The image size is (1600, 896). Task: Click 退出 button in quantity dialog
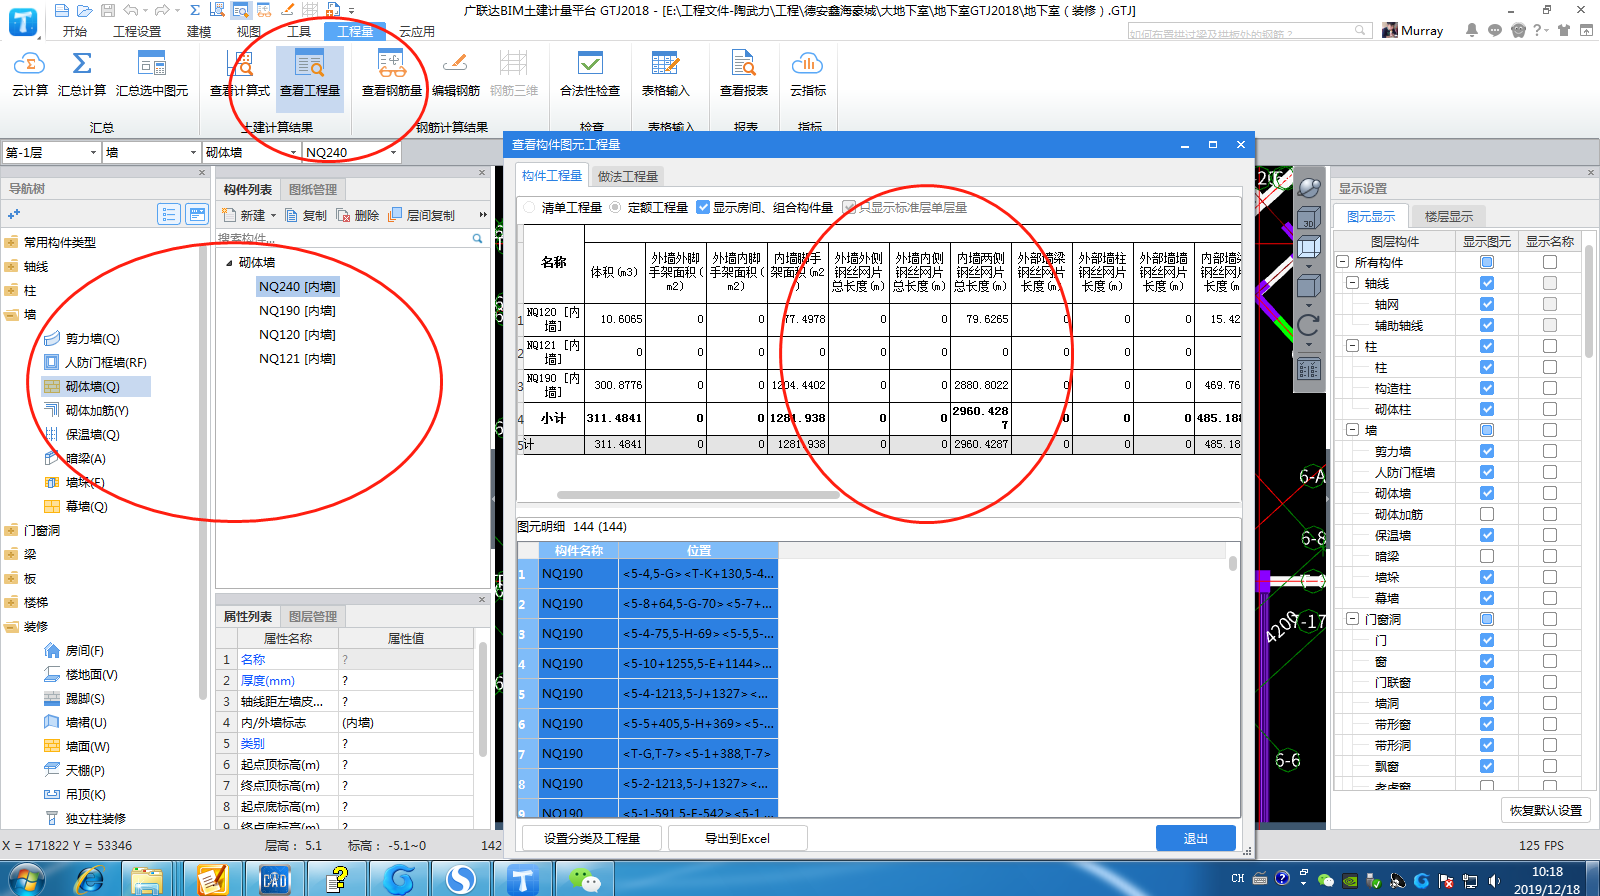pyautogui.click(x=1196, y=838)
